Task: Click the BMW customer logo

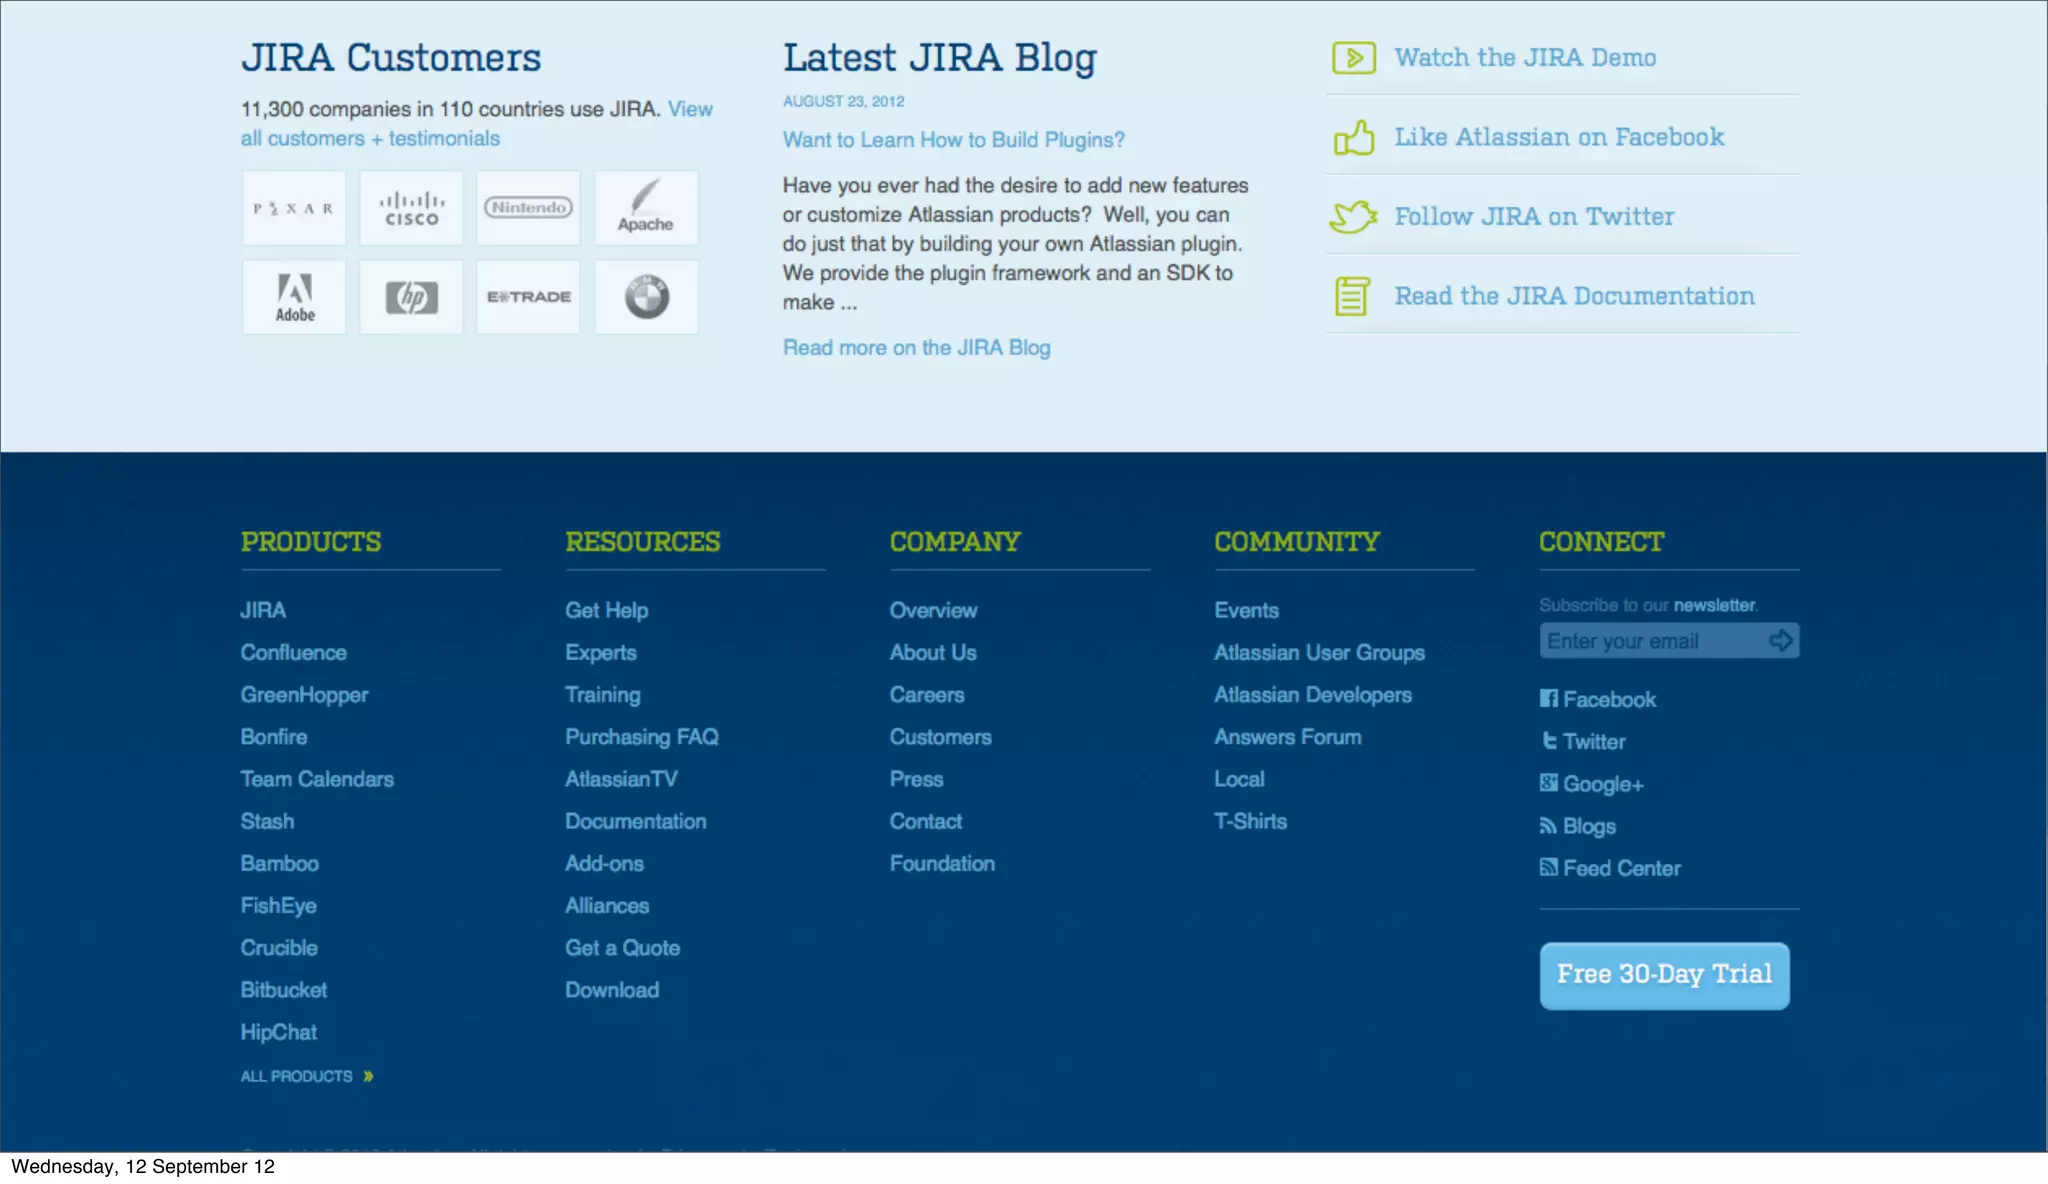Action: click(647, 297)
